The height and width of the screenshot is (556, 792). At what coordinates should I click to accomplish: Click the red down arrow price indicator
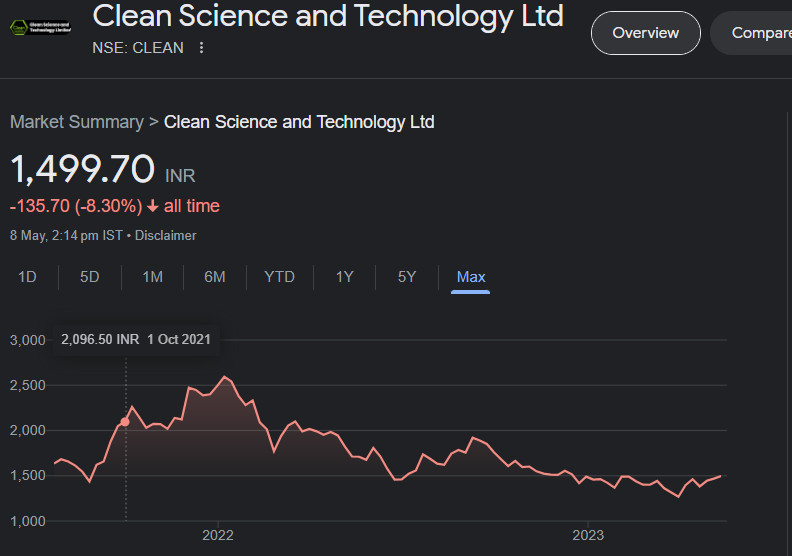(152, 207)
